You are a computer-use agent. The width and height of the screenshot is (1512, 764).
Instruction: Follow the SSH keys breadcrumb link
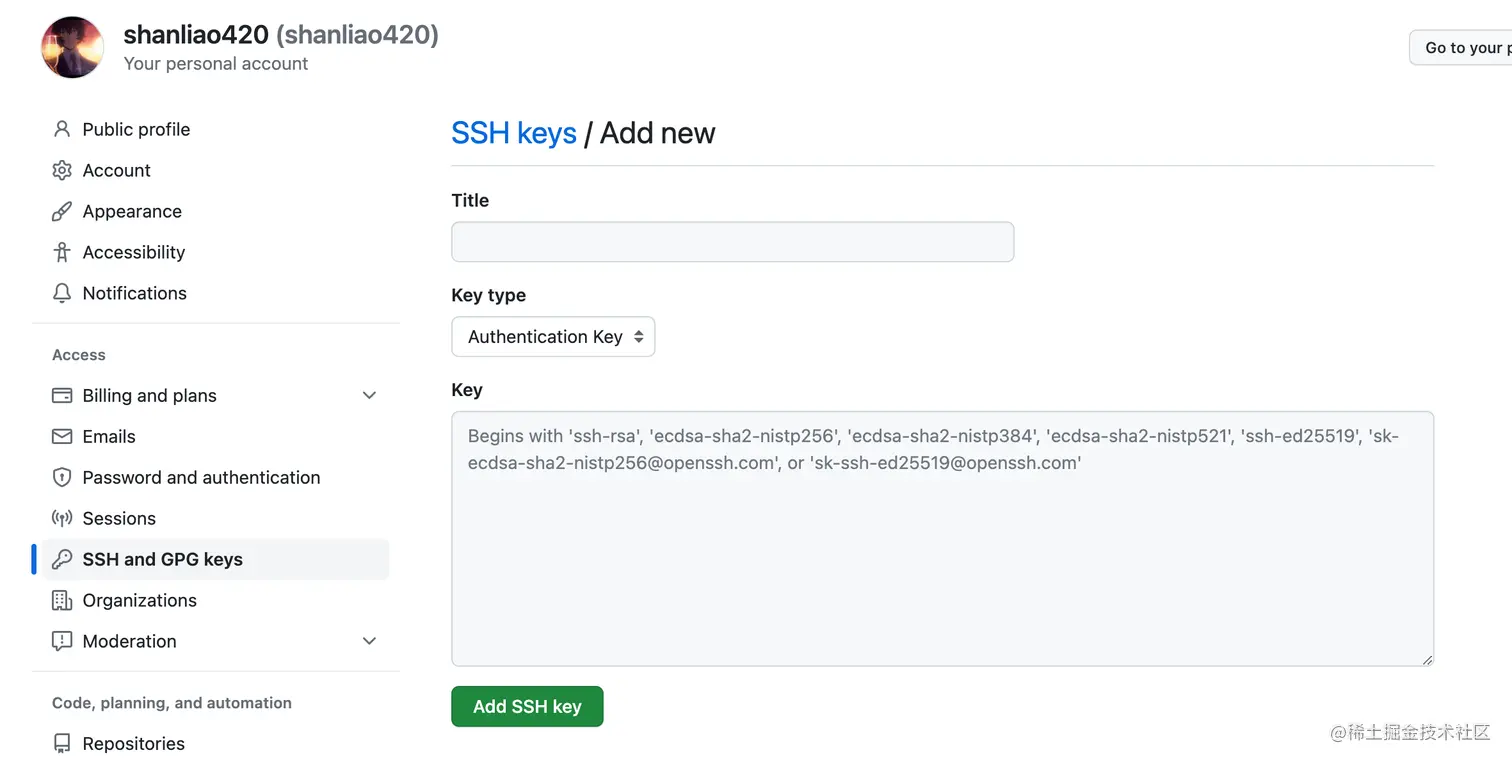pyautogui.click(x=513, y=133)
